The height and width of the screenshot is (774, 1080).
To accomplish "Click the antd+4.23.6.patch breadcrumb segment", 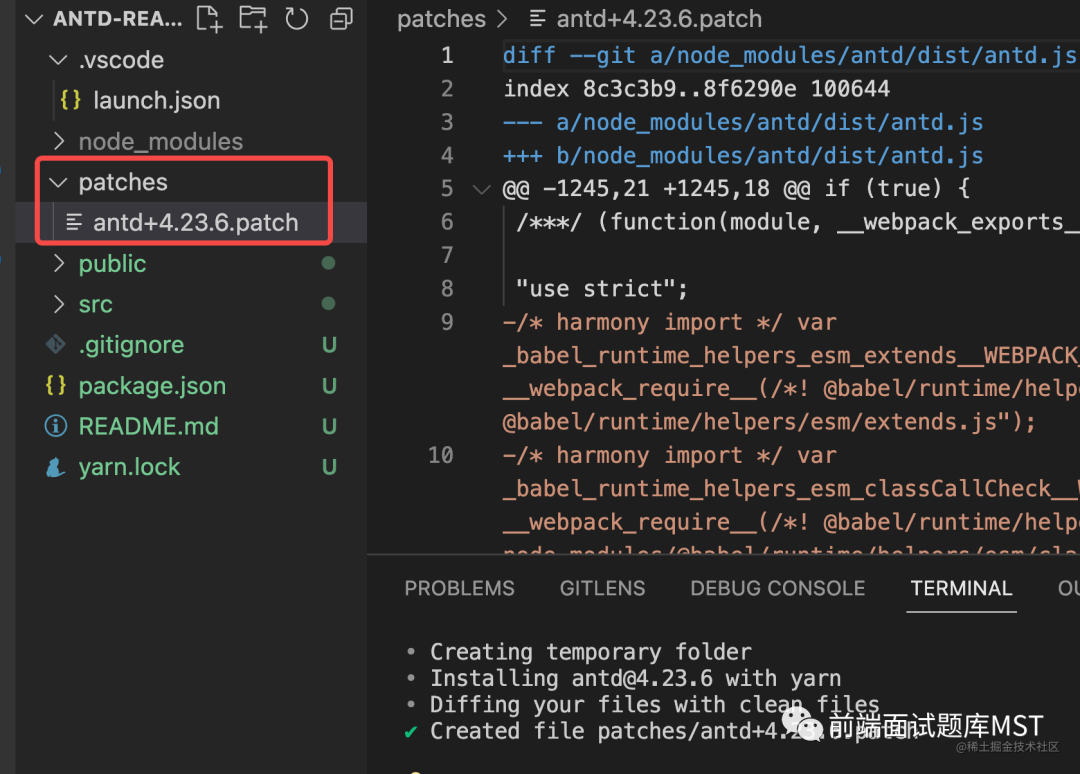I will click(659, 19).
